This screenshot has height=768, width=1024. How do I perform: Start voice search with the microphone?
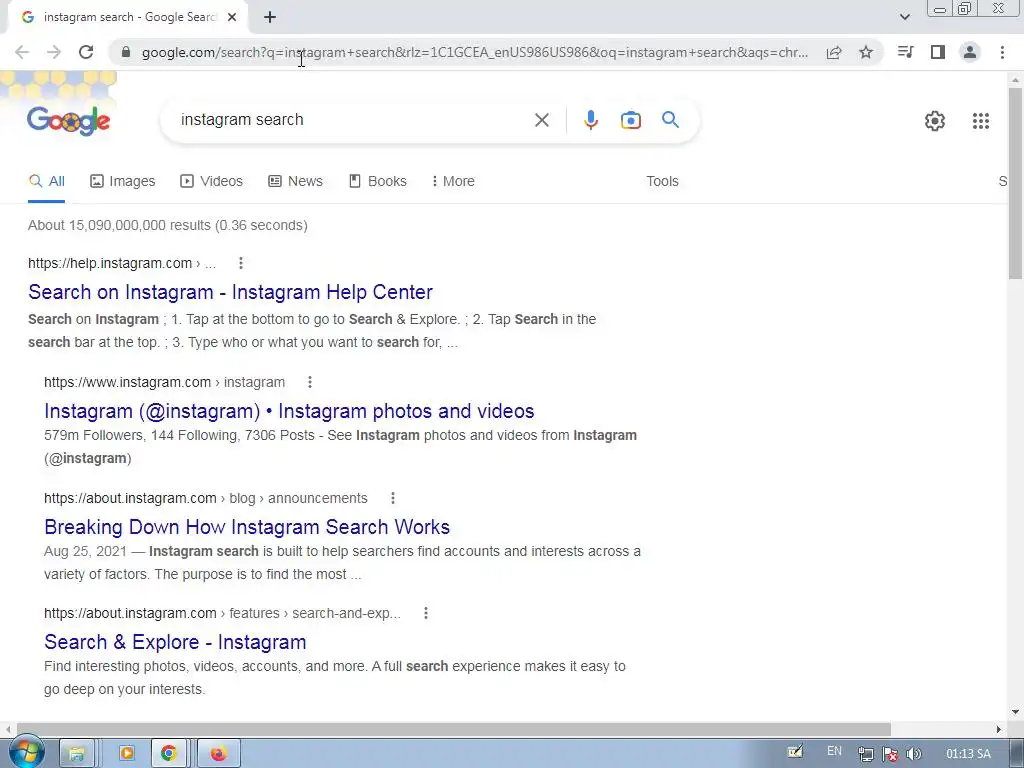pyautogui.click(x=590, y=120)
